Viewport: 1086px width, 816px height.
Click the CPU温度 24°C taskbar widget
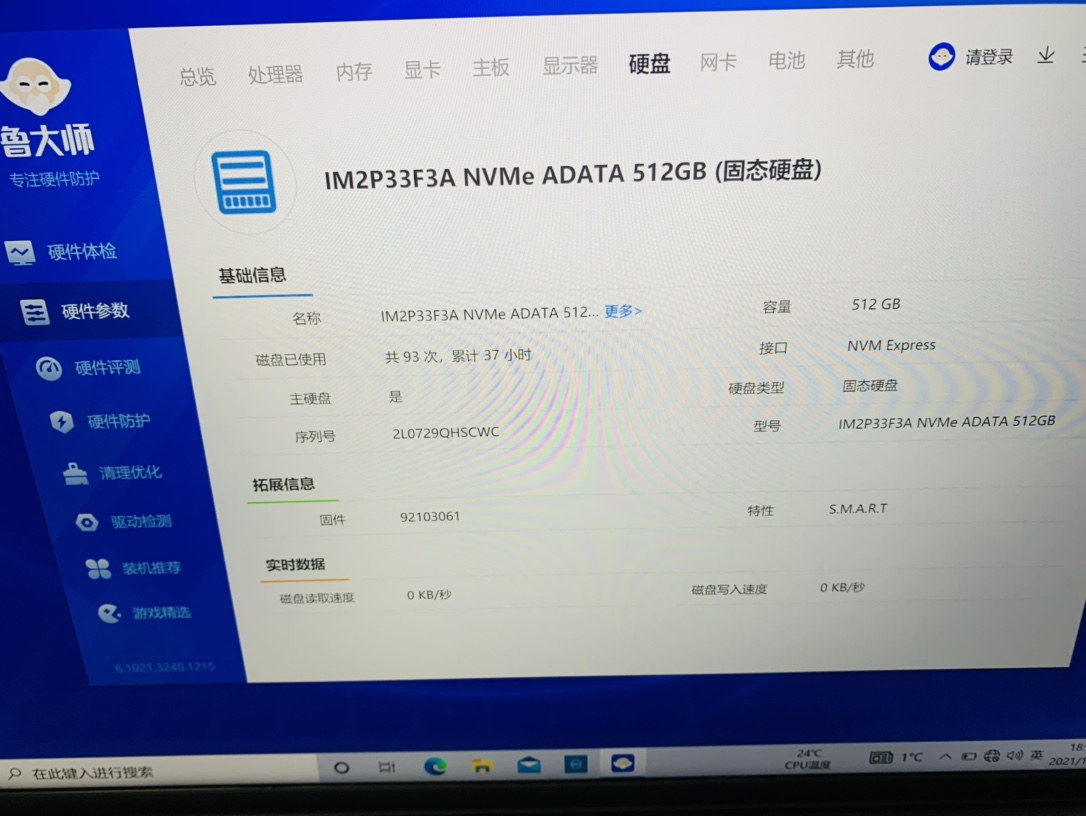[x=808, y=759]
